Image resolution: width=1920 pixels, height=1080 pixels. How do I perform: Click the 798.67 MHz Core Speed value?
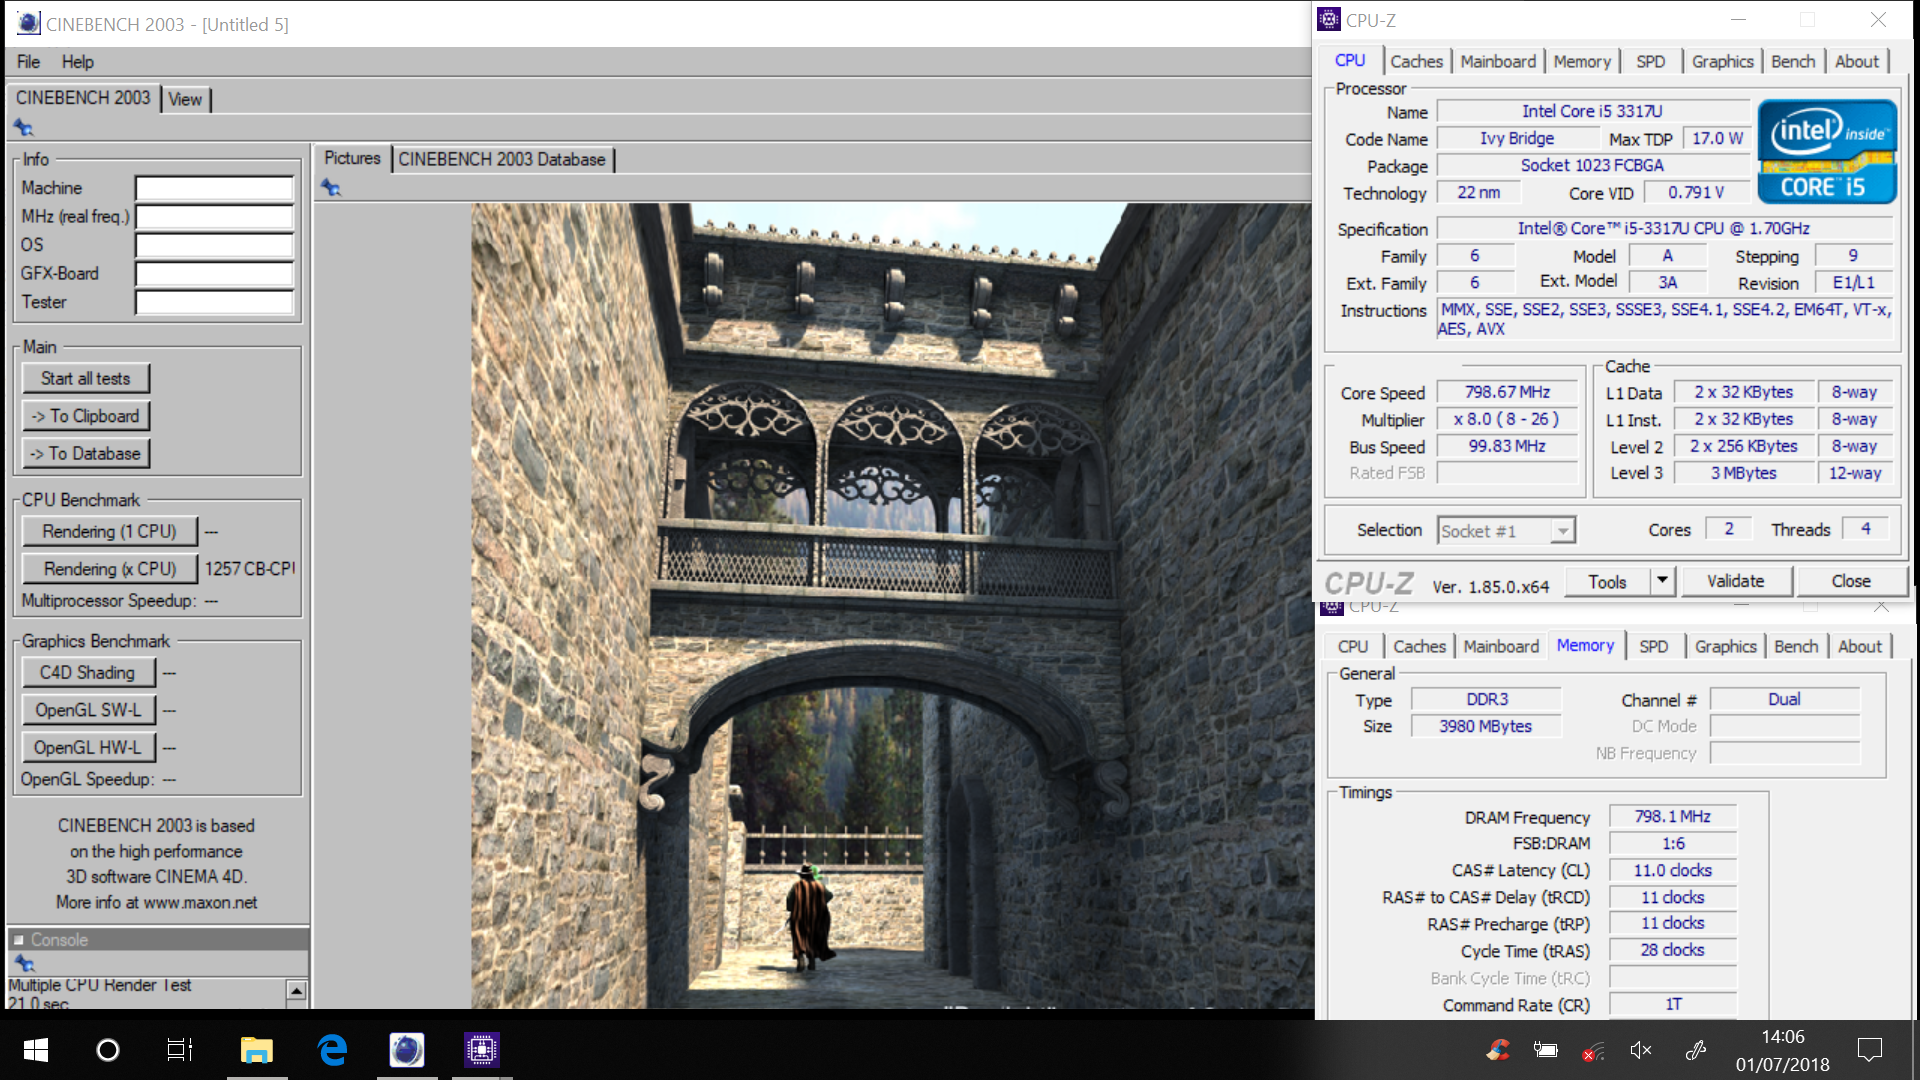click(x=1507, y=393)
